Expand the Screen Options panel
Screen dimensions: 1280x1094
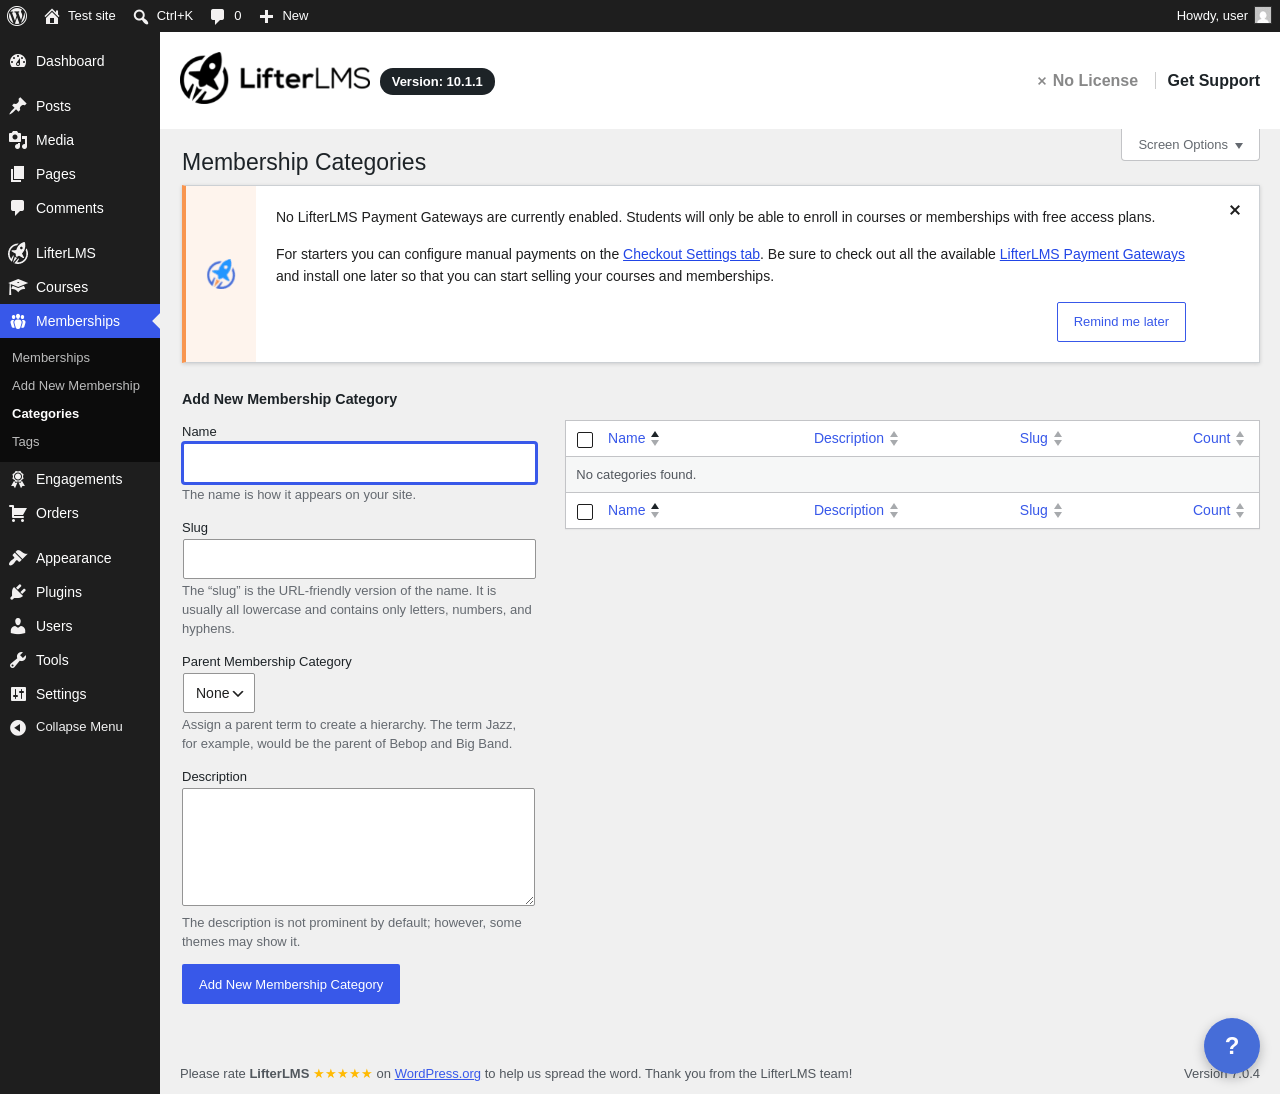tap(1190, 145)
